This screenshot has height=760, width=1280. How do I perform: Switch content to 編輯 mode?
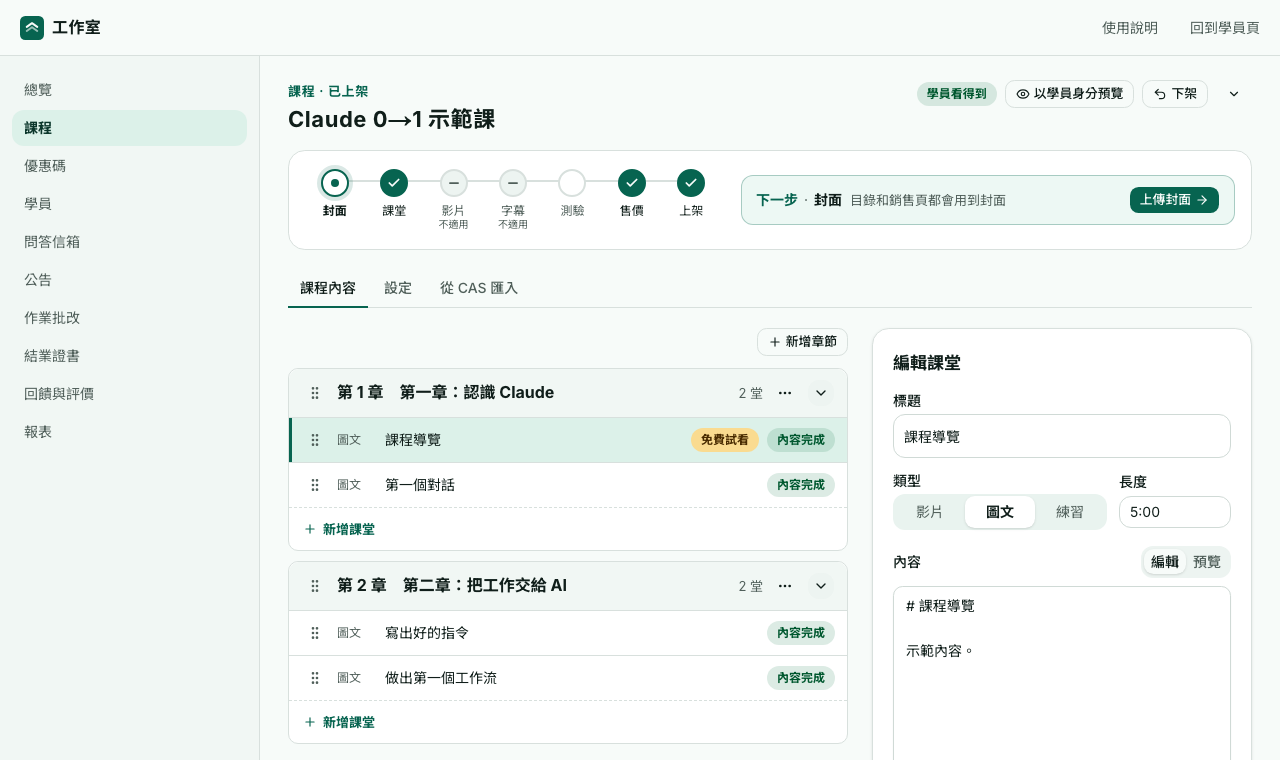(1165, 562)
